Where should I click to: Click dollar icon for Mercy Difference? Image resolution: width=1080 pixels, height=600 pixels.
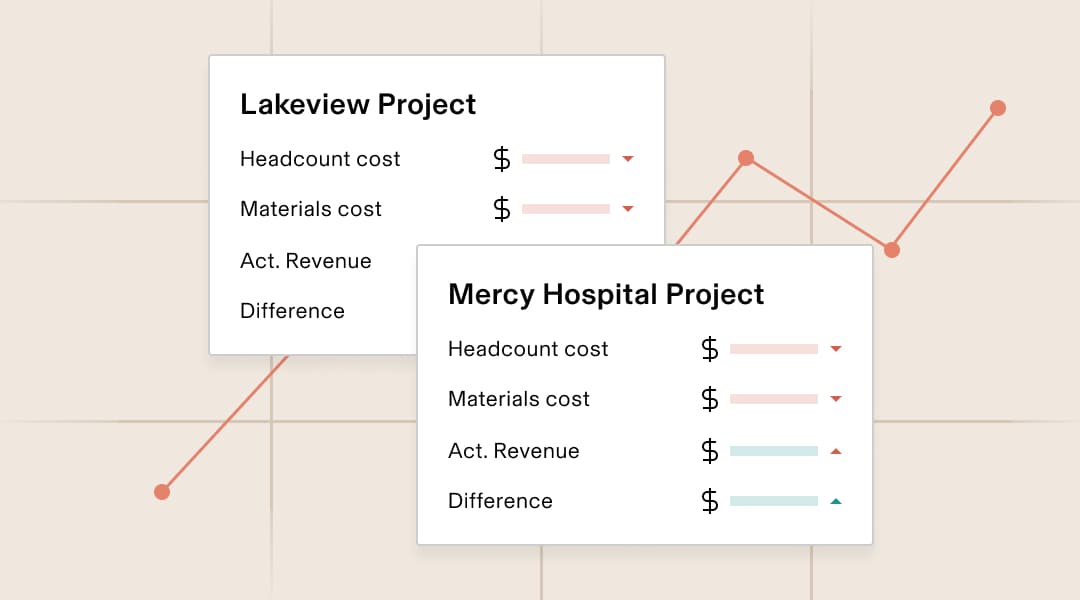pyautogui.click(x=710, y=501)
